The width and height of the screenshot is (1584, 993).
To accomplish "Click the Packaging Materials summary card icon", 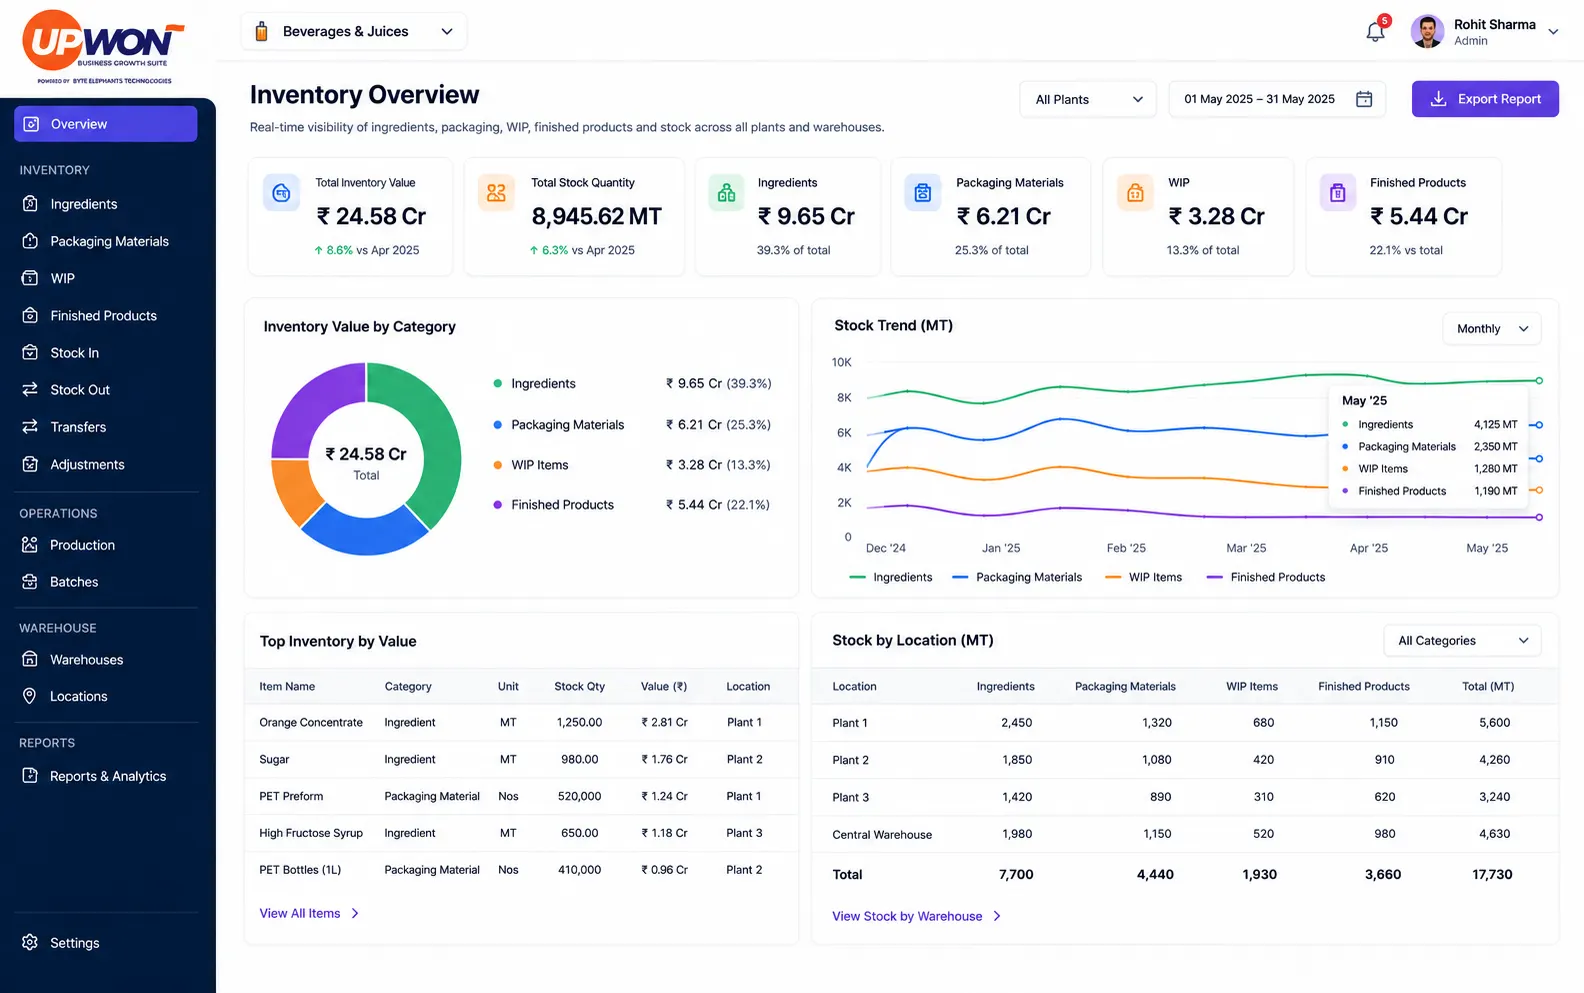I will pos(923,193).
